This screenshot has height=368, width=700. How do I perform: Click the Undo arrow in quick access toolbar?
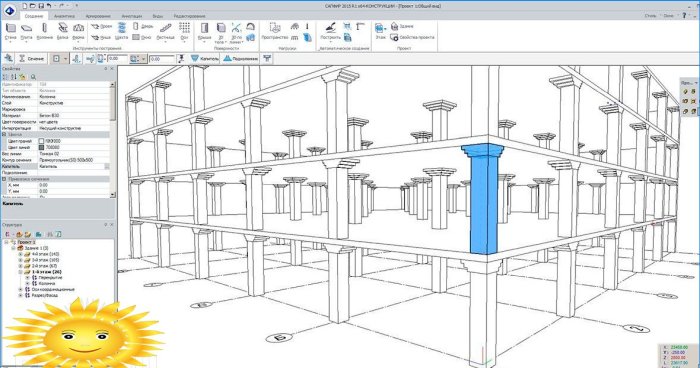click(49, 6)
